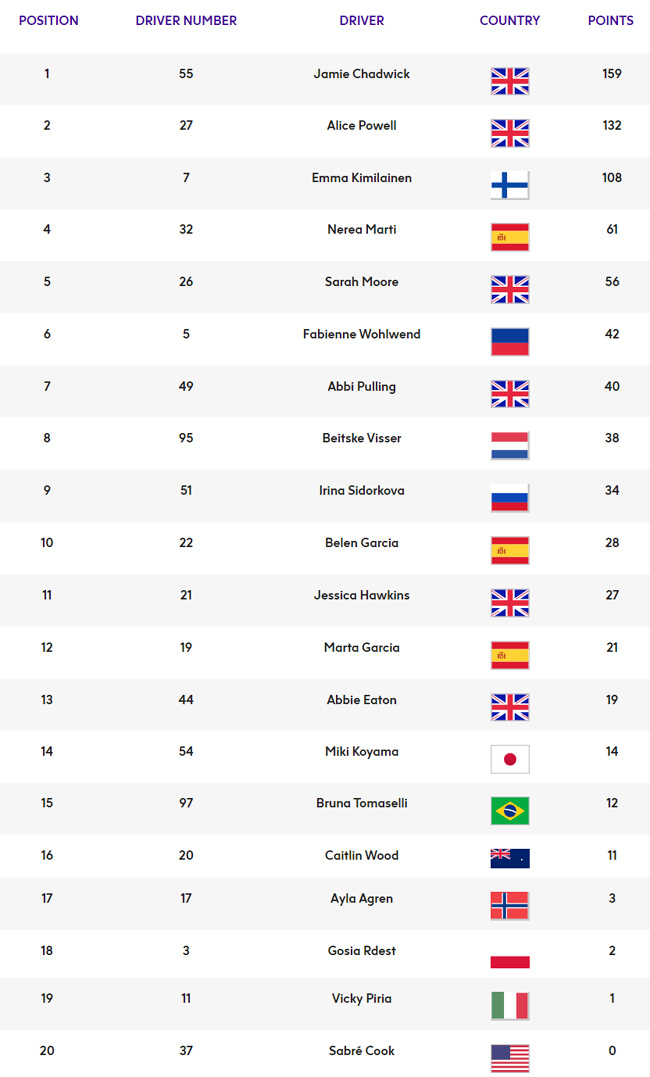Click the Finland flag beside Emma Kimilainen
The height and width of the screenshot is (1077, 650).
click(510, 185)
